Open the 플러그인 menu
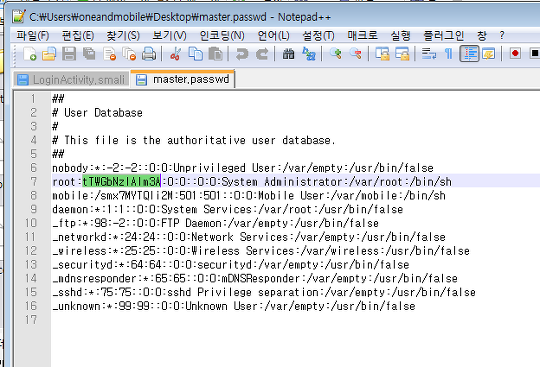Image resolution: width=540 pixels, height=367 pixels. coord(444,35)
